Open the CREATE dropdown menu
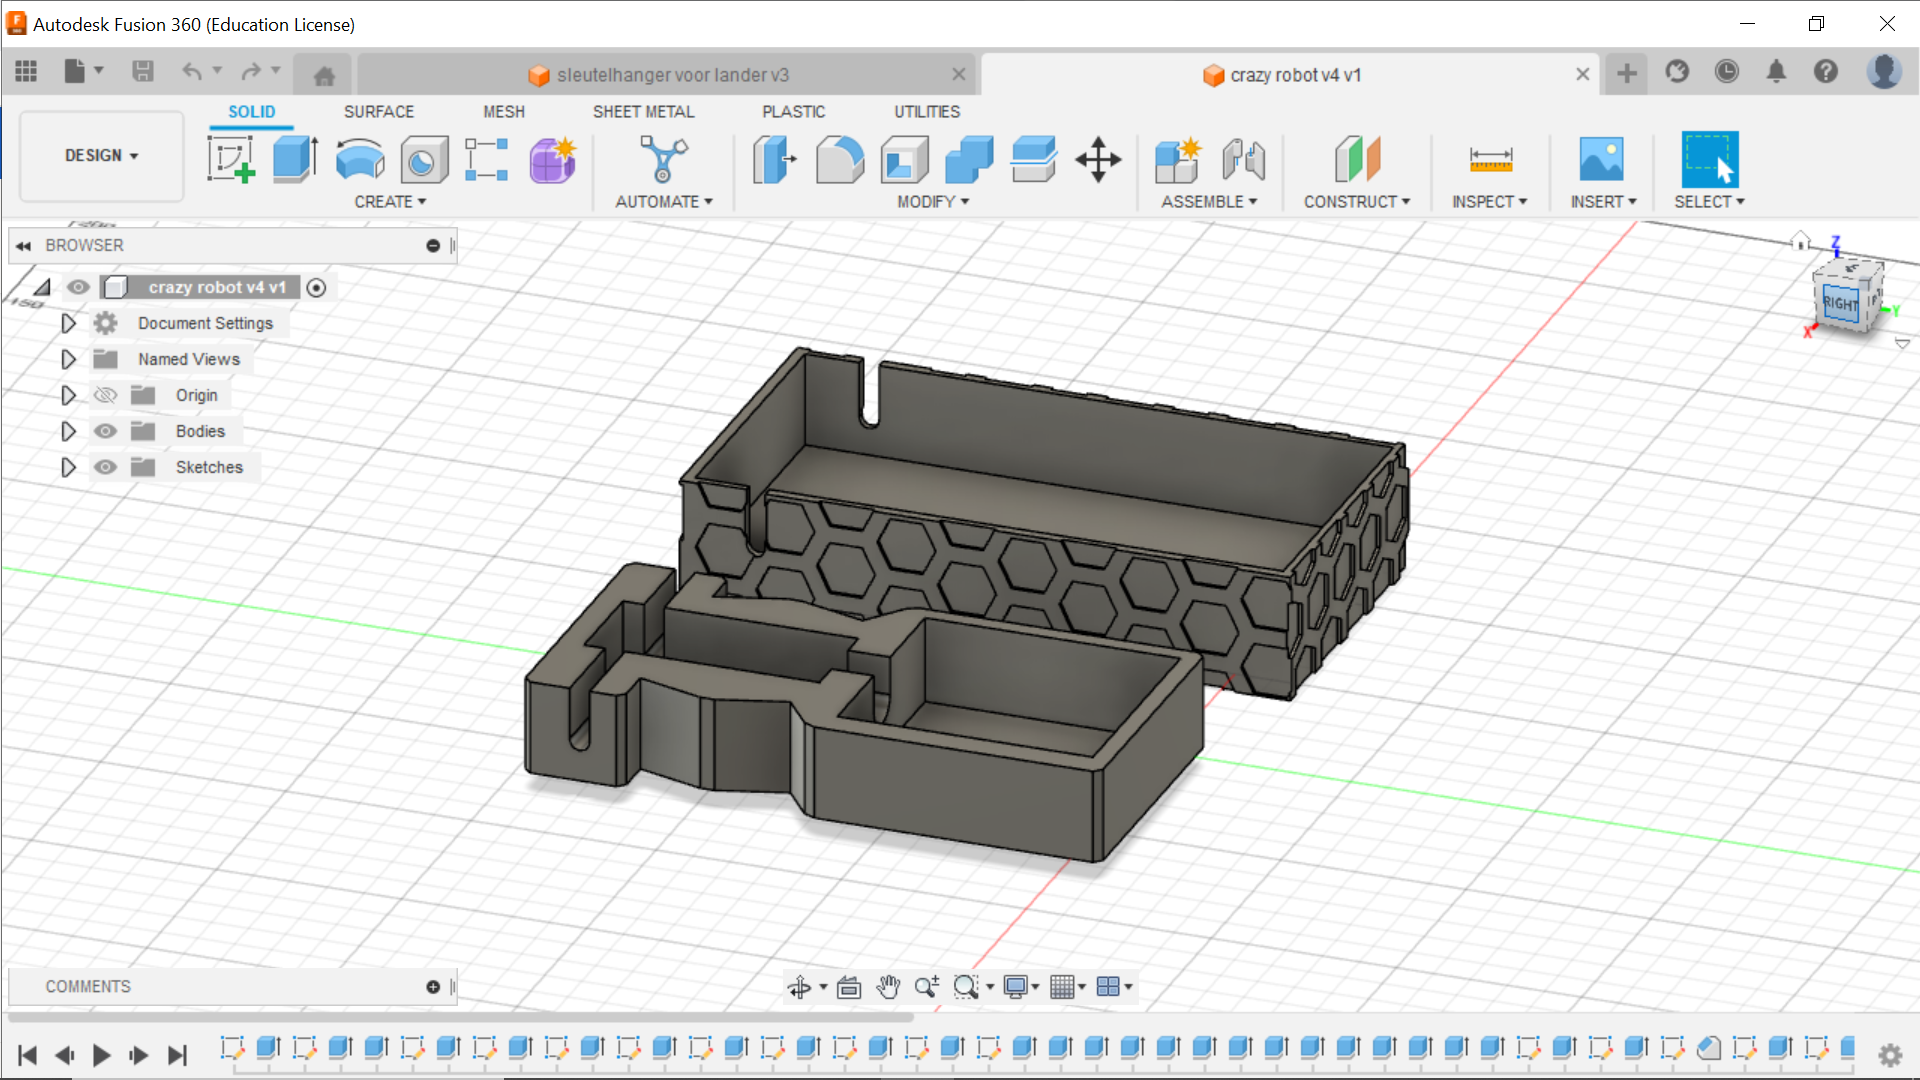Viewport: 1920px width, 1080px height. [390, 201]
